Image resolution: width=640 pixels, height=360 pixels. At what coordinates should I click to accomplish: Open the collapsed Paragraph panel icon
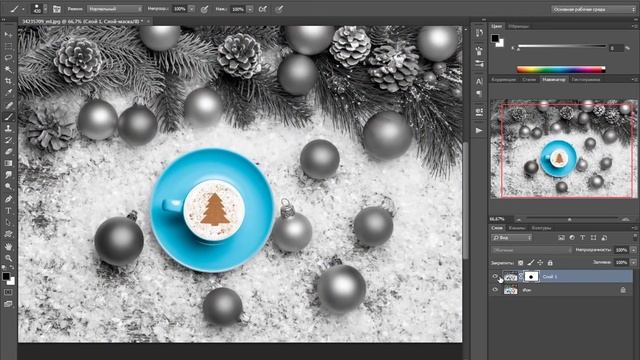click(x=479, y=93)
